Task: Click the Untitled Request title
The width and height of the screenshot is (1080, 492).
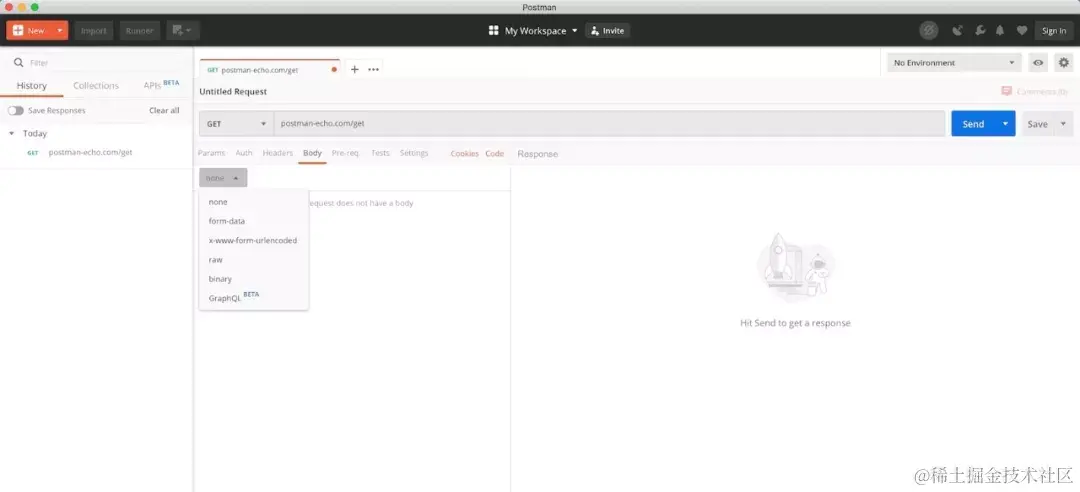Action: coord(233,92)
